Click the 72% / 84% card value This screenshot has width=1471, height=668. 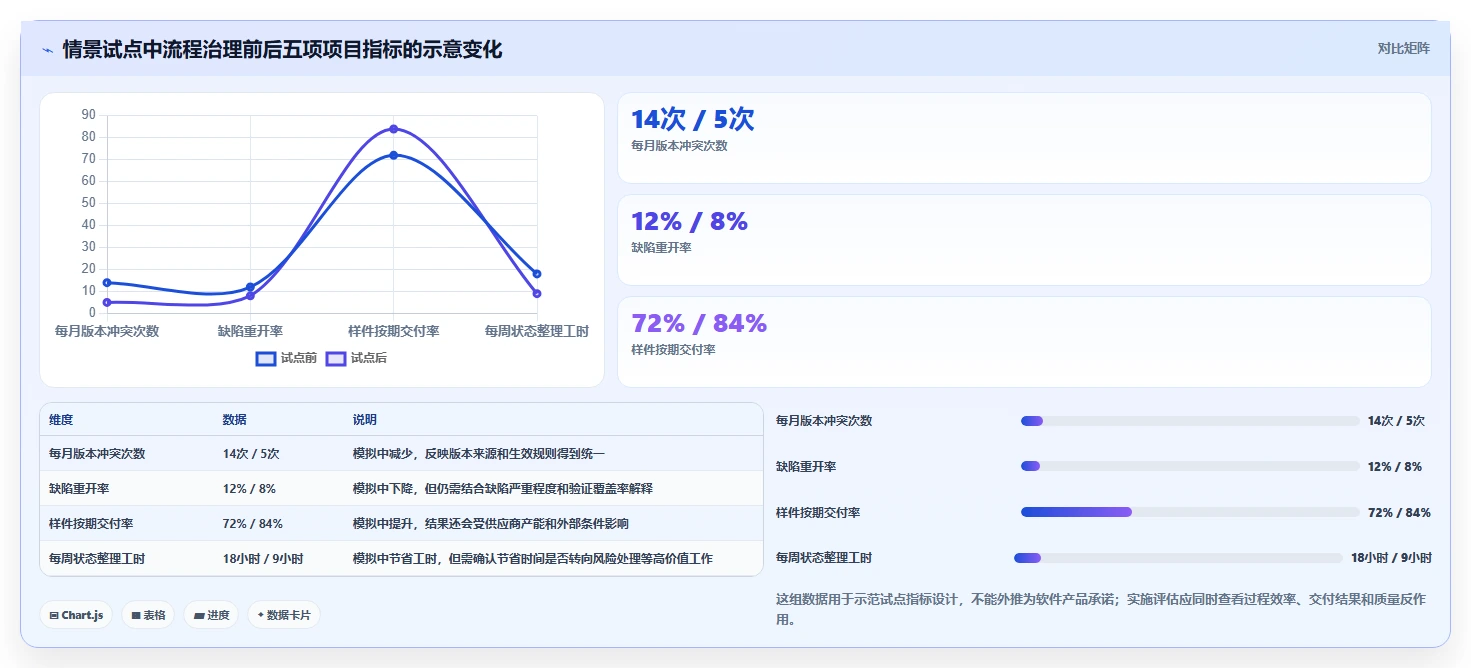click(x=699, y=324)
